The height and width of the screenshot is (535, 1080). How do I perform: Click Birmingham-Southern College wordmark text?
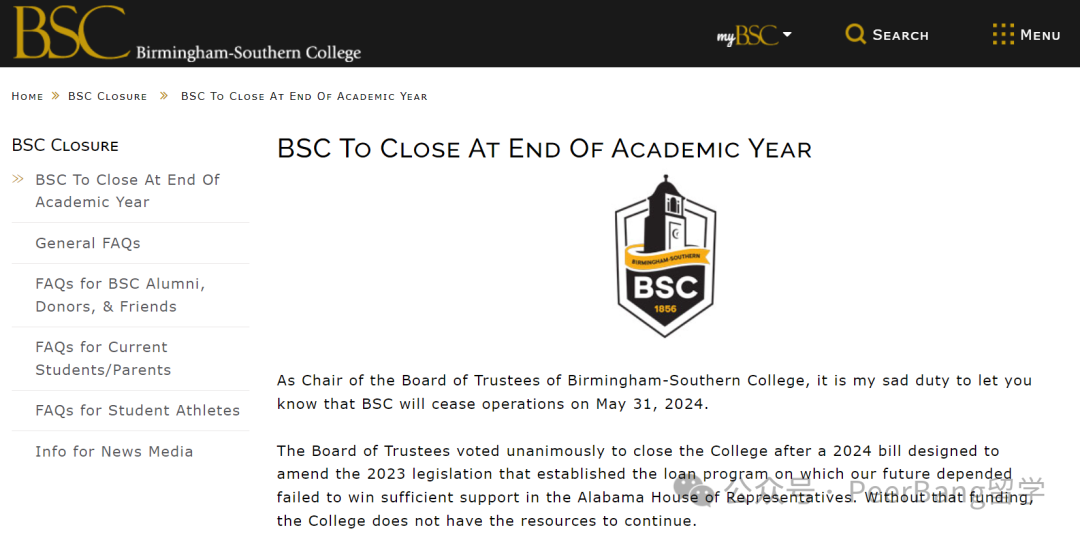(x=249, y=52)
